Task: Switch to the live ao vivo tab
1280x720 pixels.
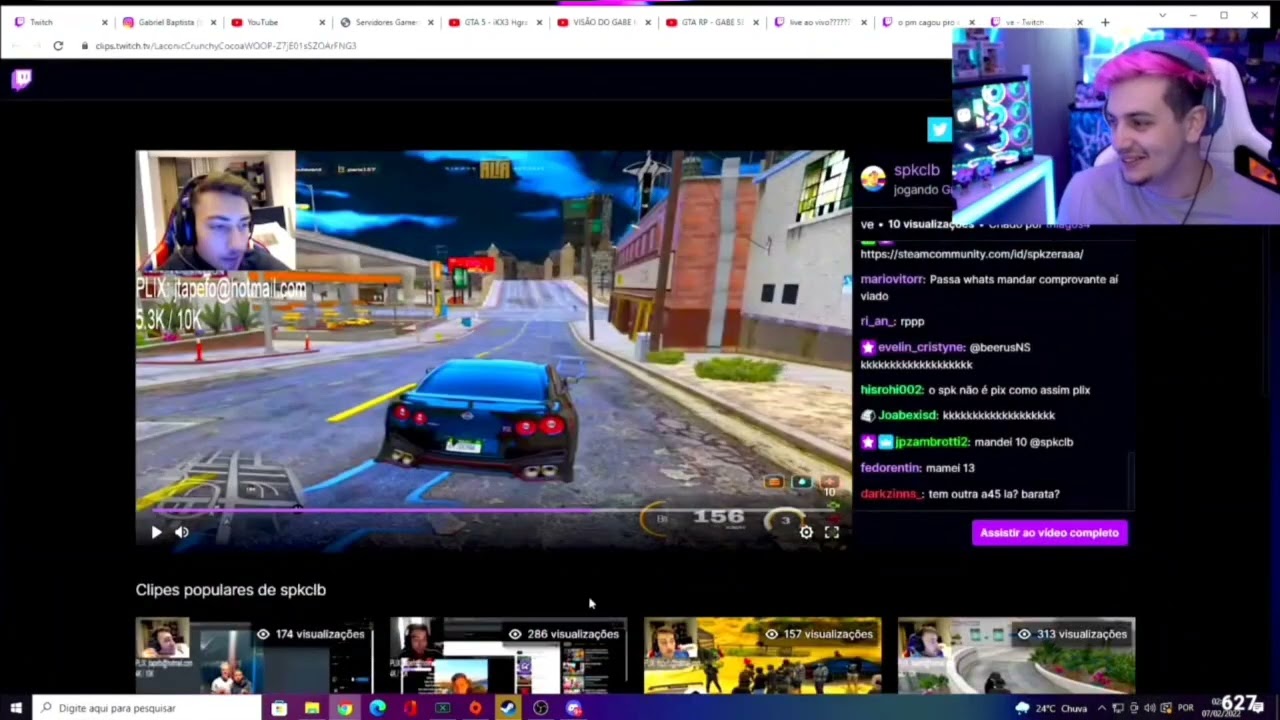Action: (820, 22)
